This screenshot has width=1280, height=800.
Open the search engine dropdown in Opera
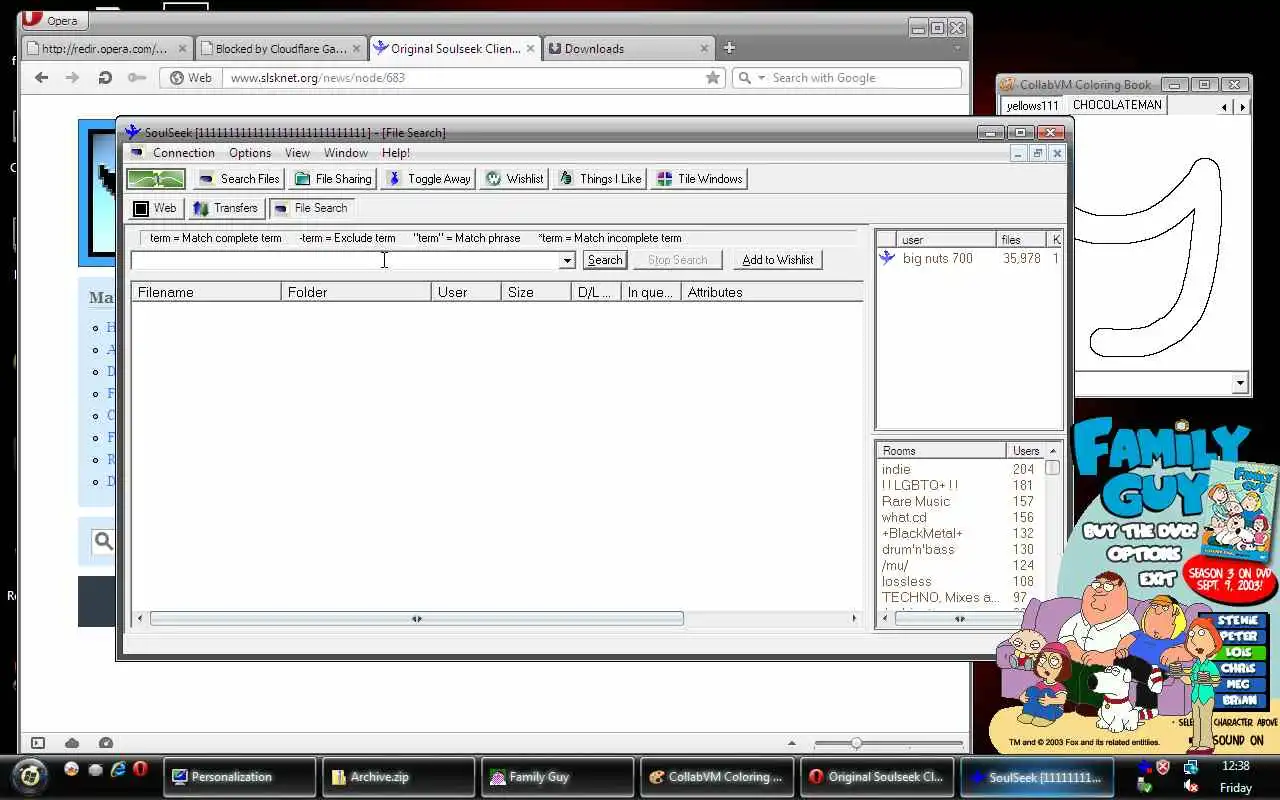pyautogui.click(x=761, y=77)
